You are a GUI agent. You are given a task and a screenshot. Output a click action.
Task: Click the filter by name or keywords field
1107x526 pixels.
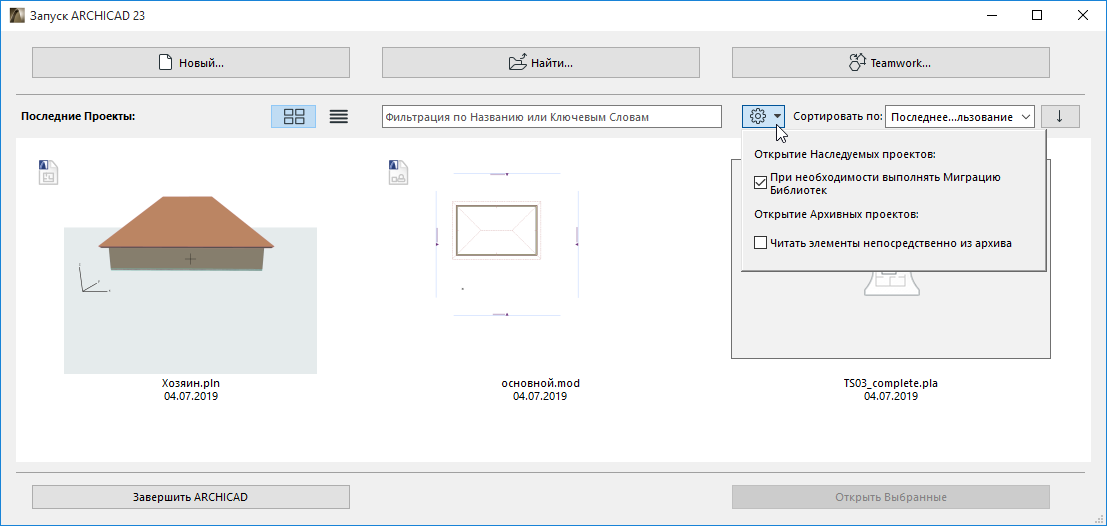(x=551, y=116)
